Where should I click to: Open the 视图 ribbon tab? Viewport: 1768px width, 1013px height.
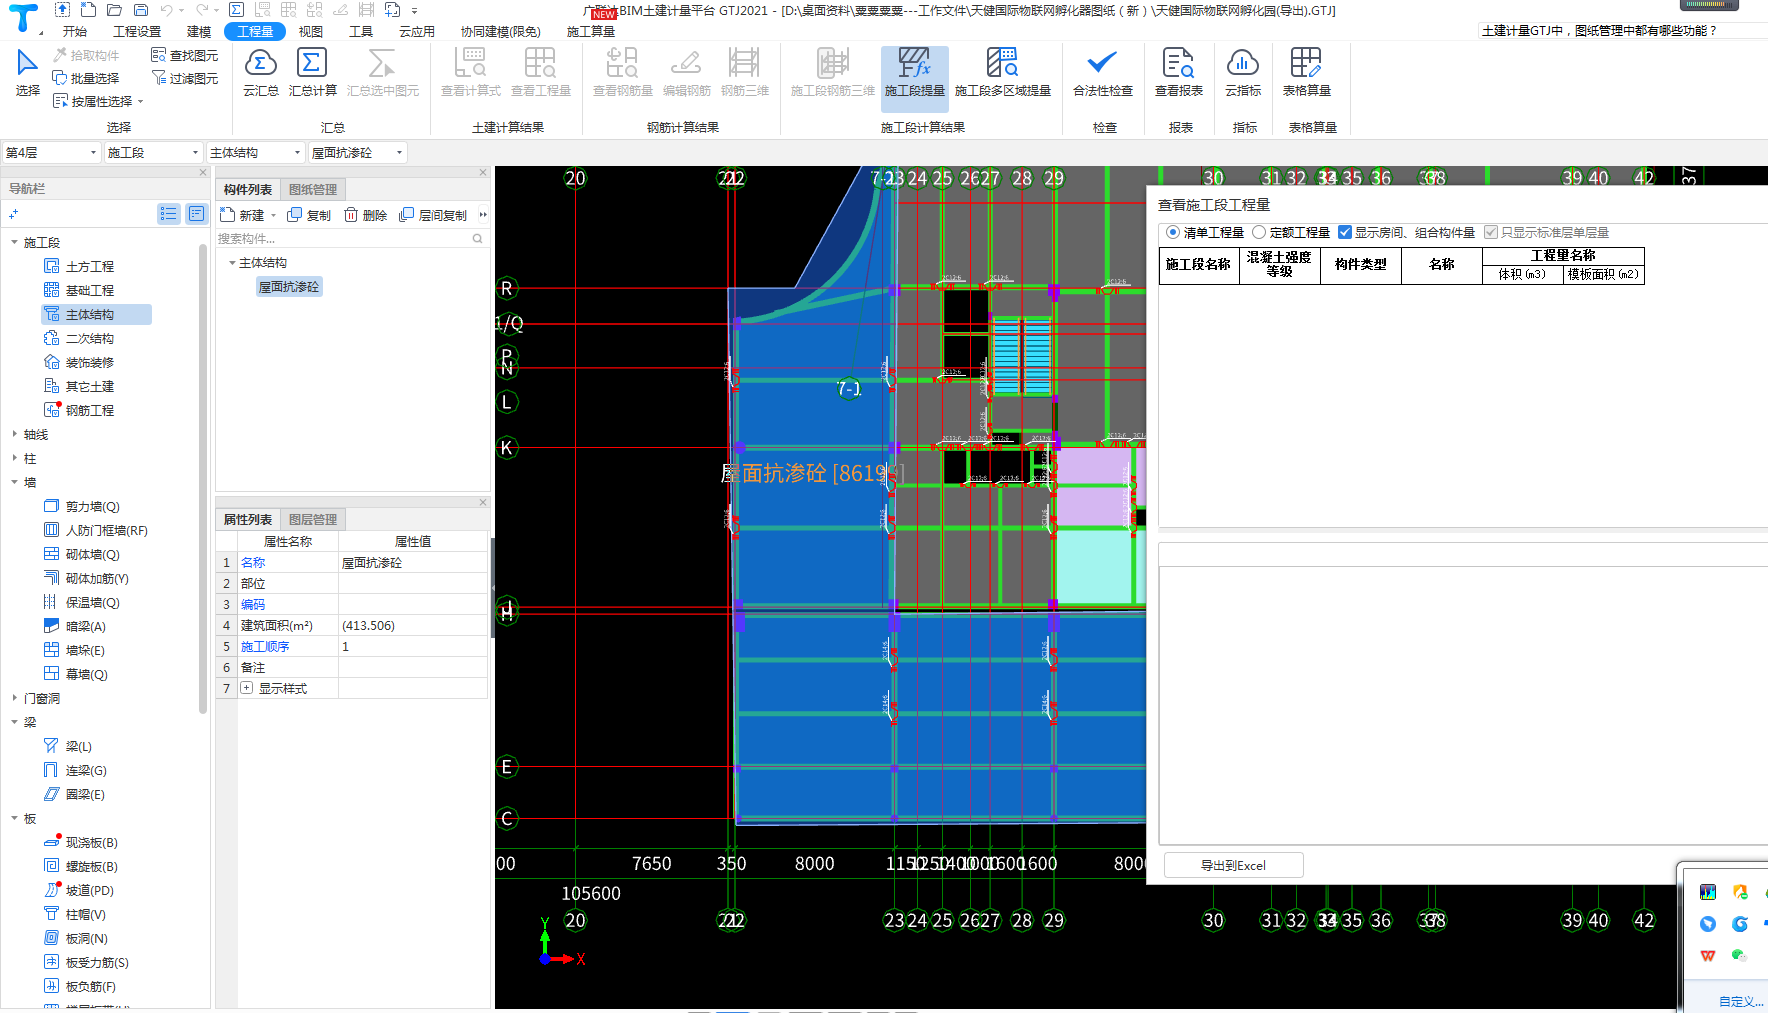pyautogui.click(x=311, y=31)
